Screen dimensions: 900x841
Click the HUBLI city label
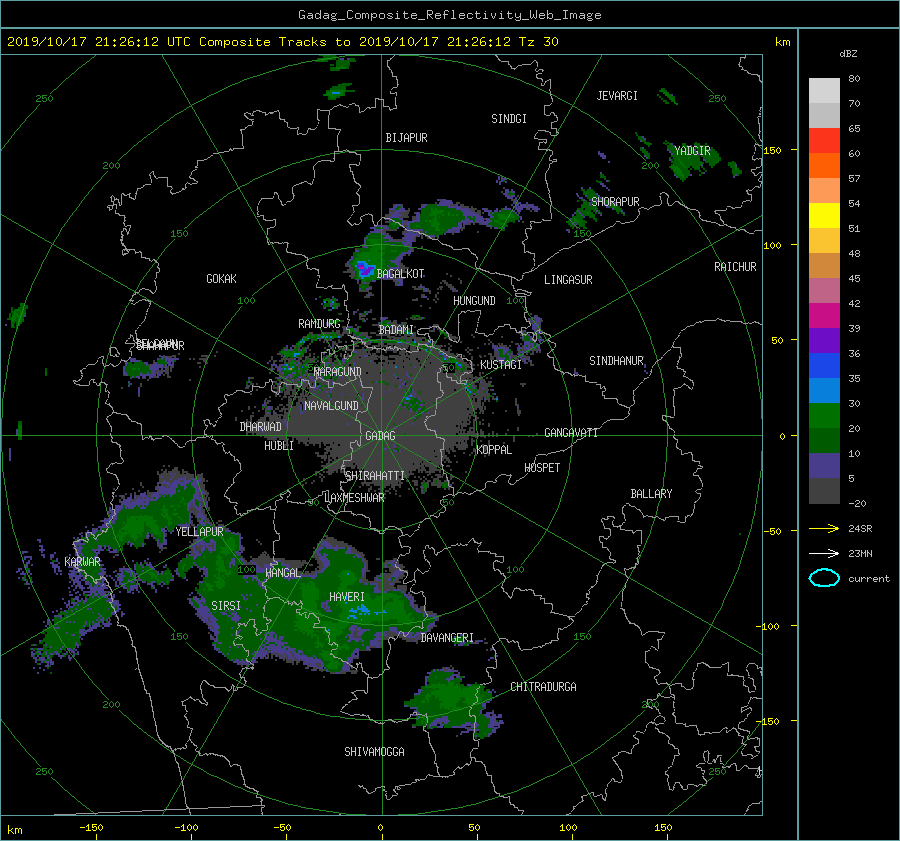coord(279,446)
